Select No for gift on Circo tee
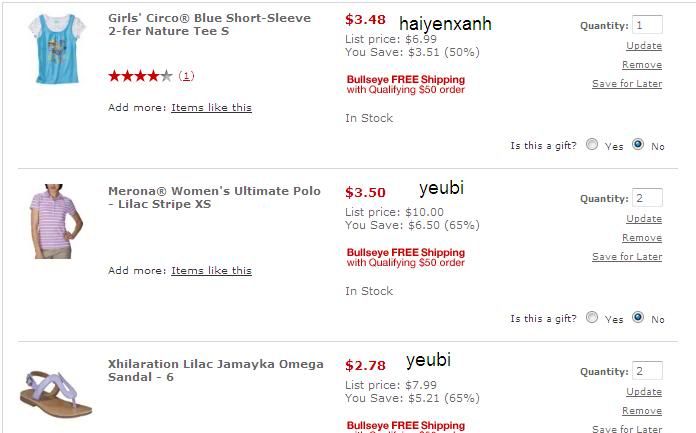 [x=638, y=145]
